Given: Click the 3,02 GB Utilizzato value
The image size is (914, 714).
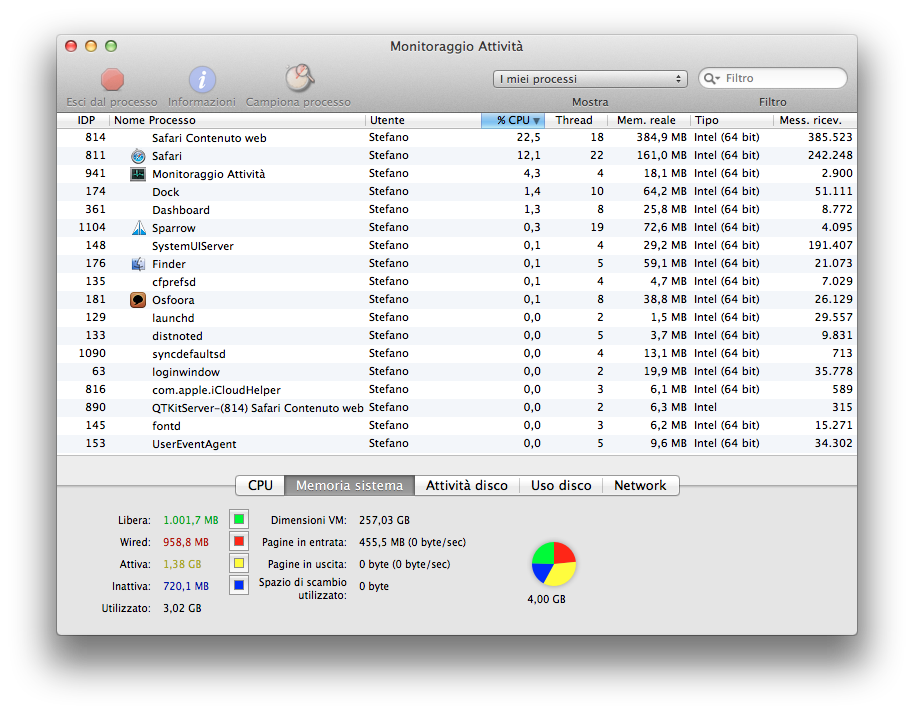Looking at the screenshot, I should click(x=182, y=609).
